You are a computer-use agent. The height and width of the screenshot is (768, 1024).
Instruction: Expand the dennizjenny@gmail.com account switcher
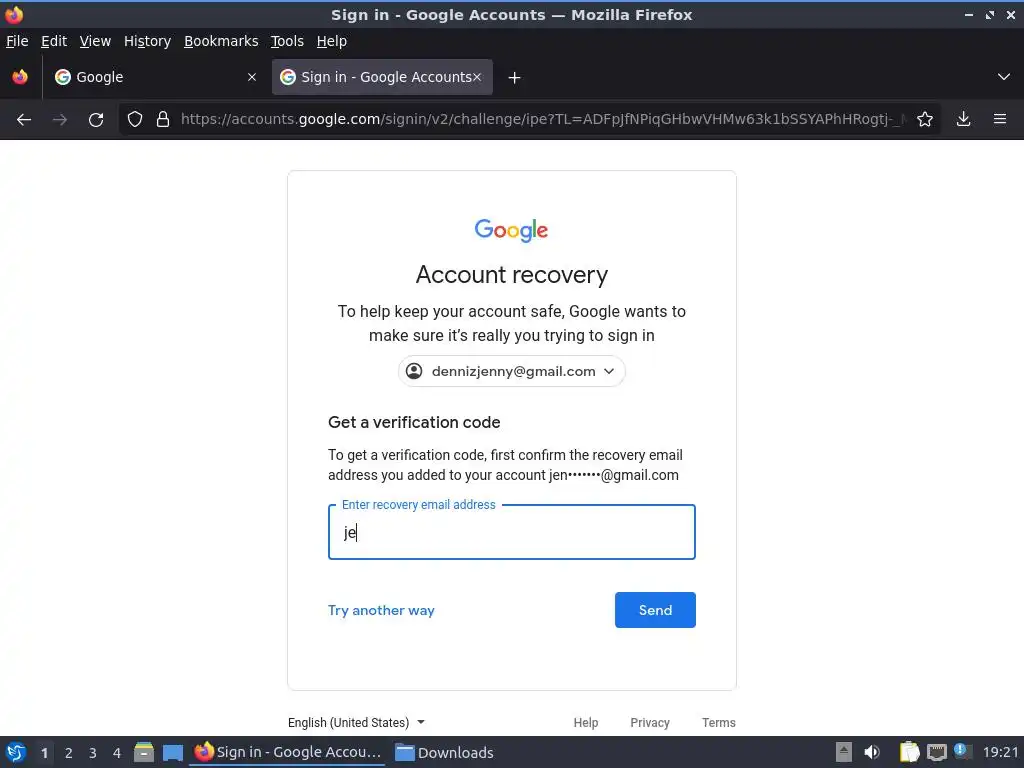511,371
